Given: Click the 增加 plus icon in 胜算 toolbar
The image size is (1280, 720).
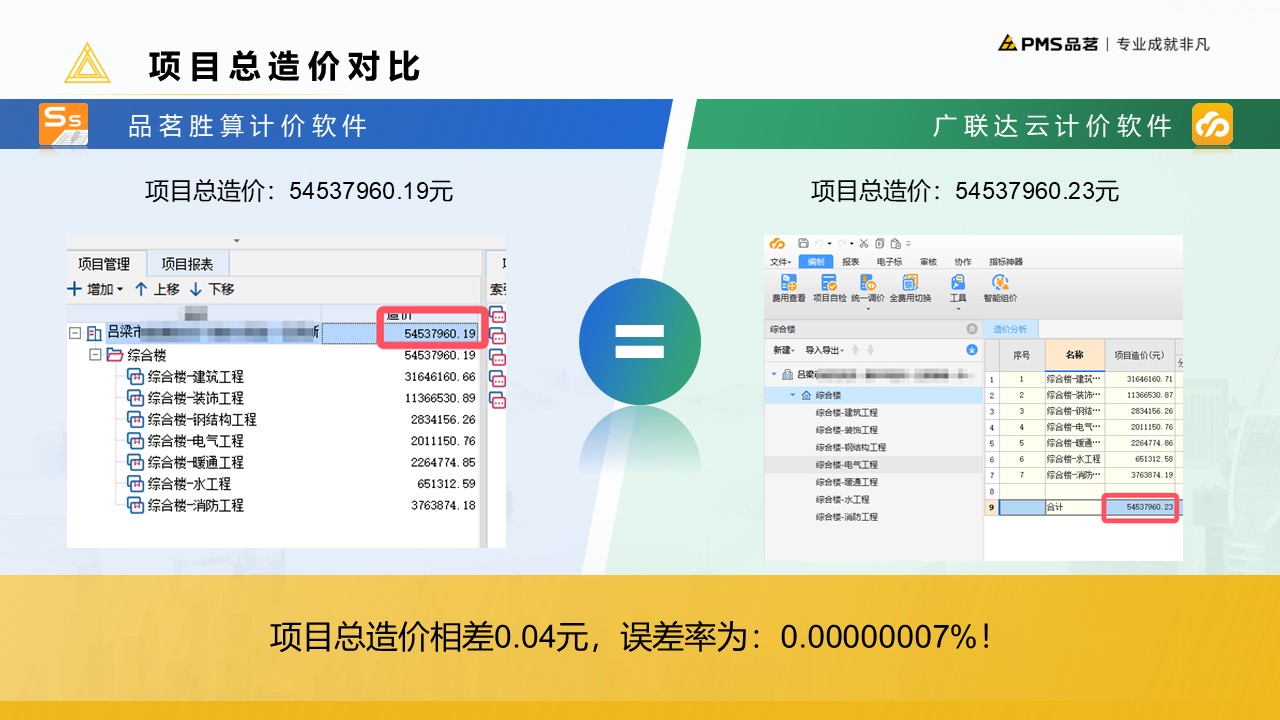Looking at the screenshot, I should [x=75, y=289].
